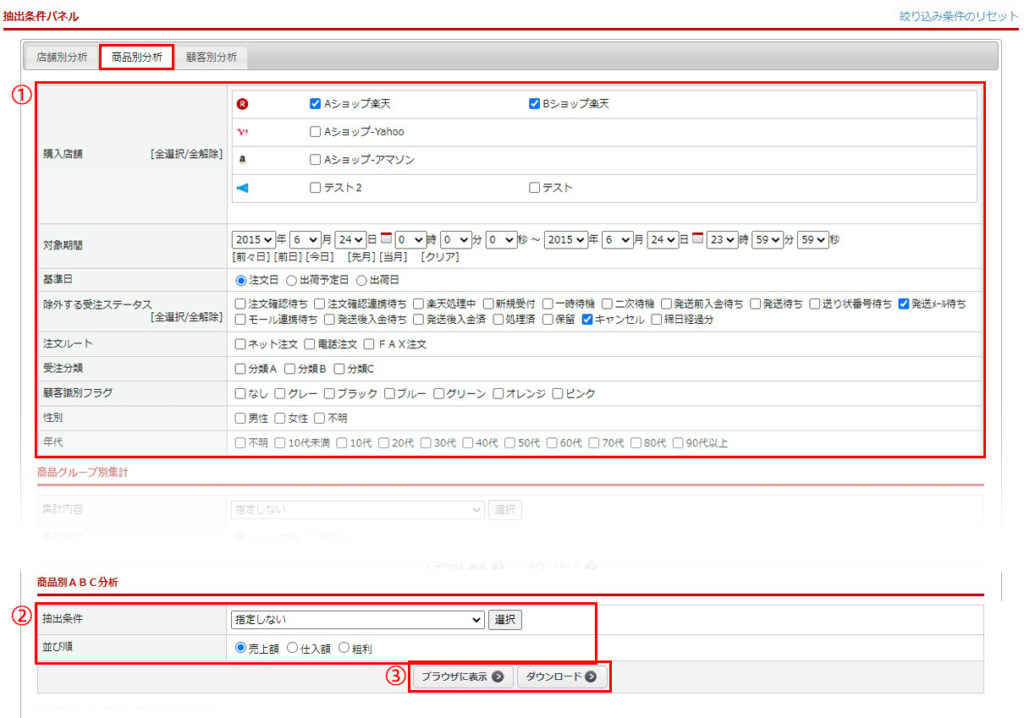
Task: Open the end year dropdown
Action: tap(566, 240)
